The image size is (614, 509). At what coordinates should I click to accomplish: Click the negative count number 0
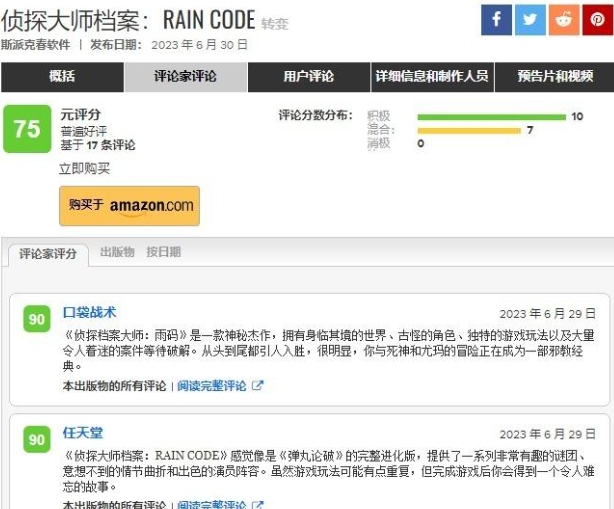pyautogui.click(x=421, y=143)
